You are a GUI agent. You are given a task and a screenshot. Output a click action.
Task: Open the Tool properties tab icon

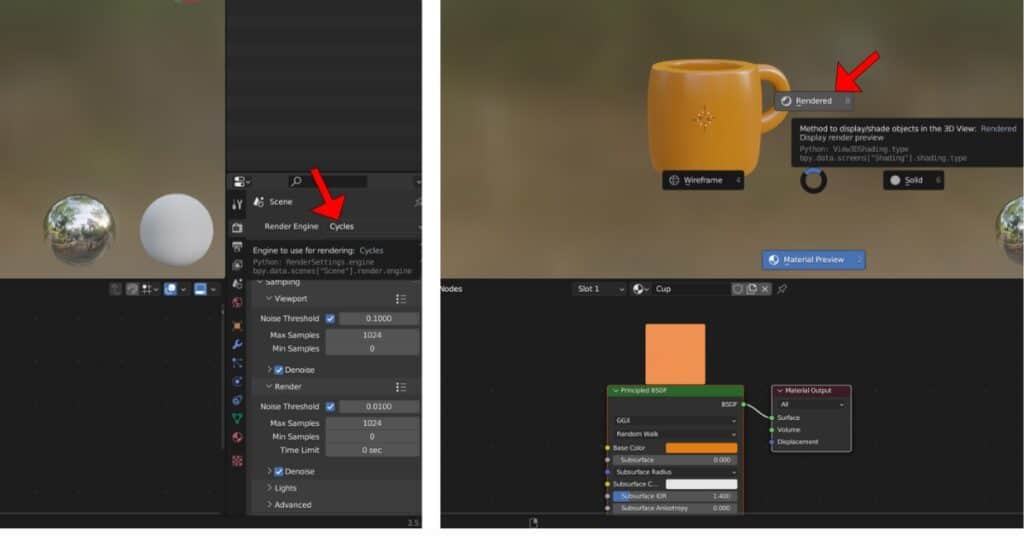(237, 205)
